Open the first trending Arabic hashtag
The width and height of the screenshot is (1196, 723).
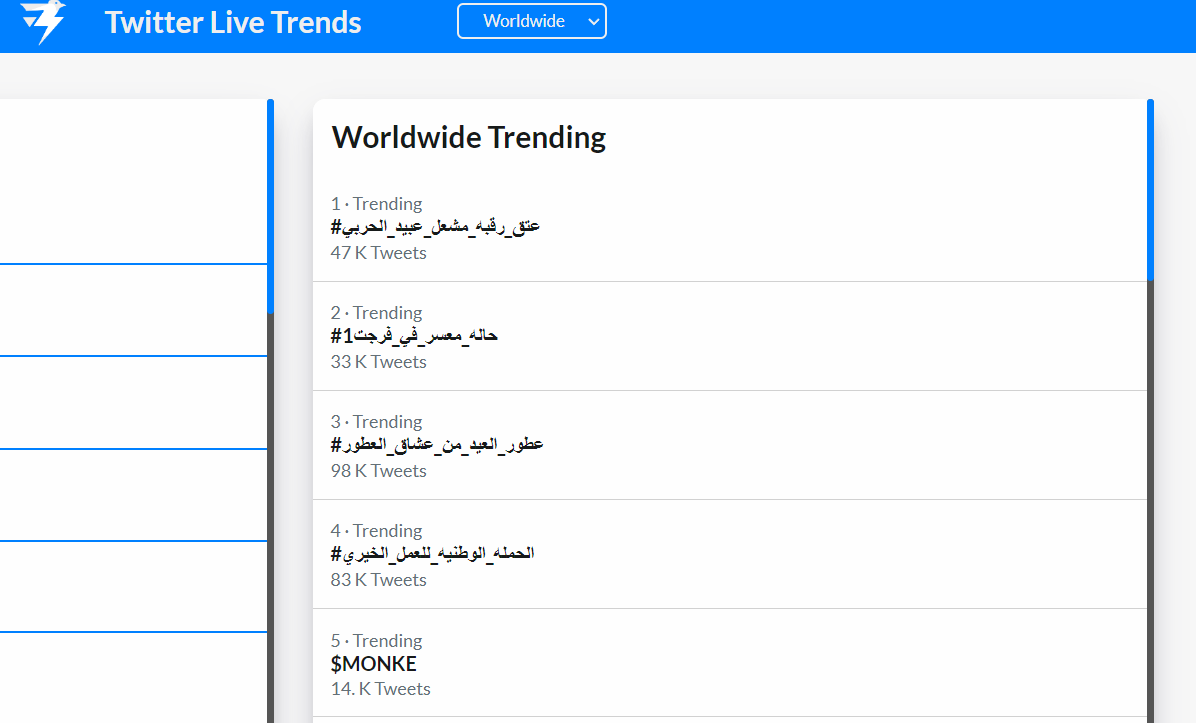tap(435, 227)
